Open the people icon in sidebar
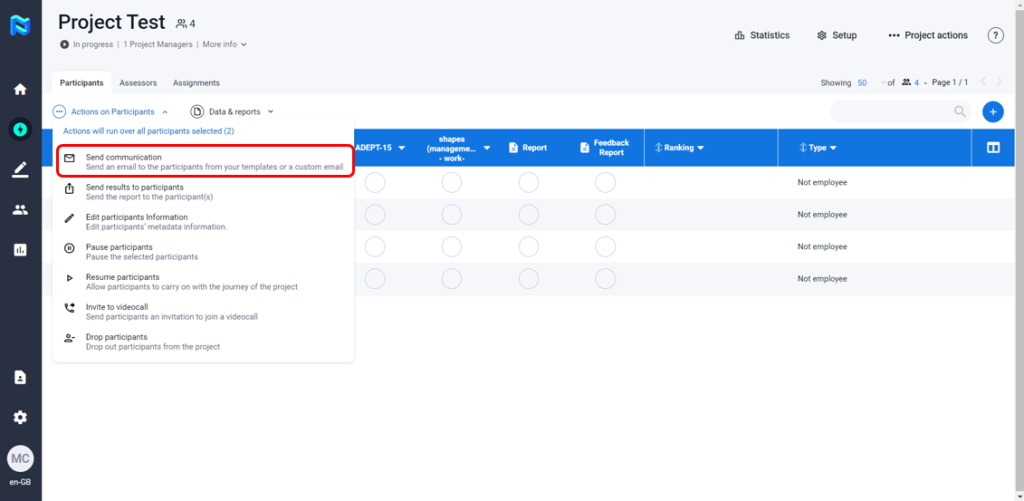1024x501 pixels. tap(20, 210)
